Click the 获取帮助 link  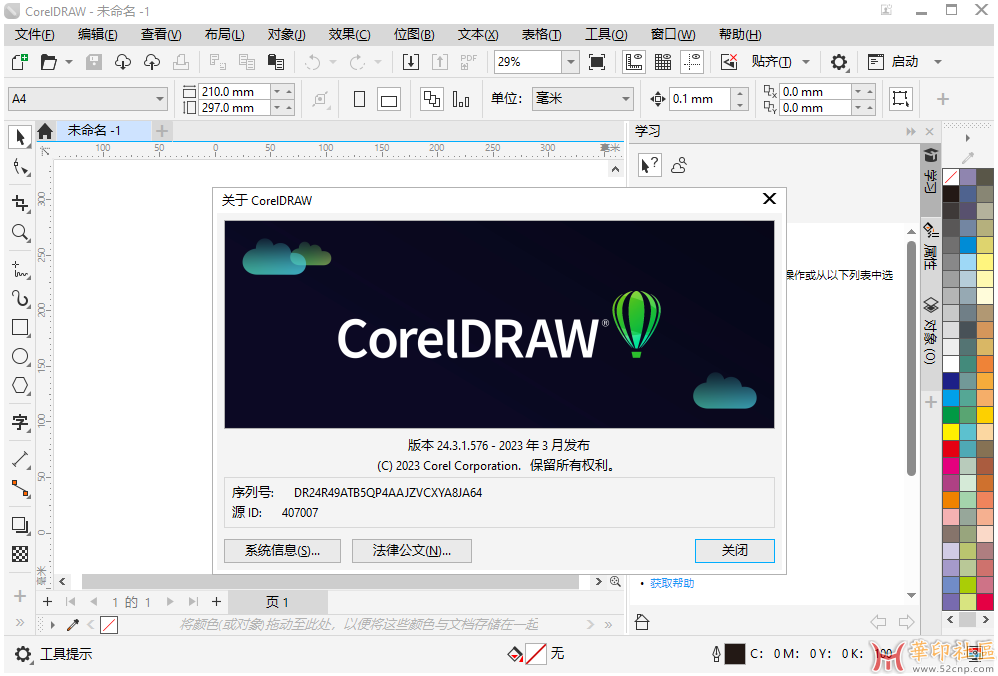(672, 583)
